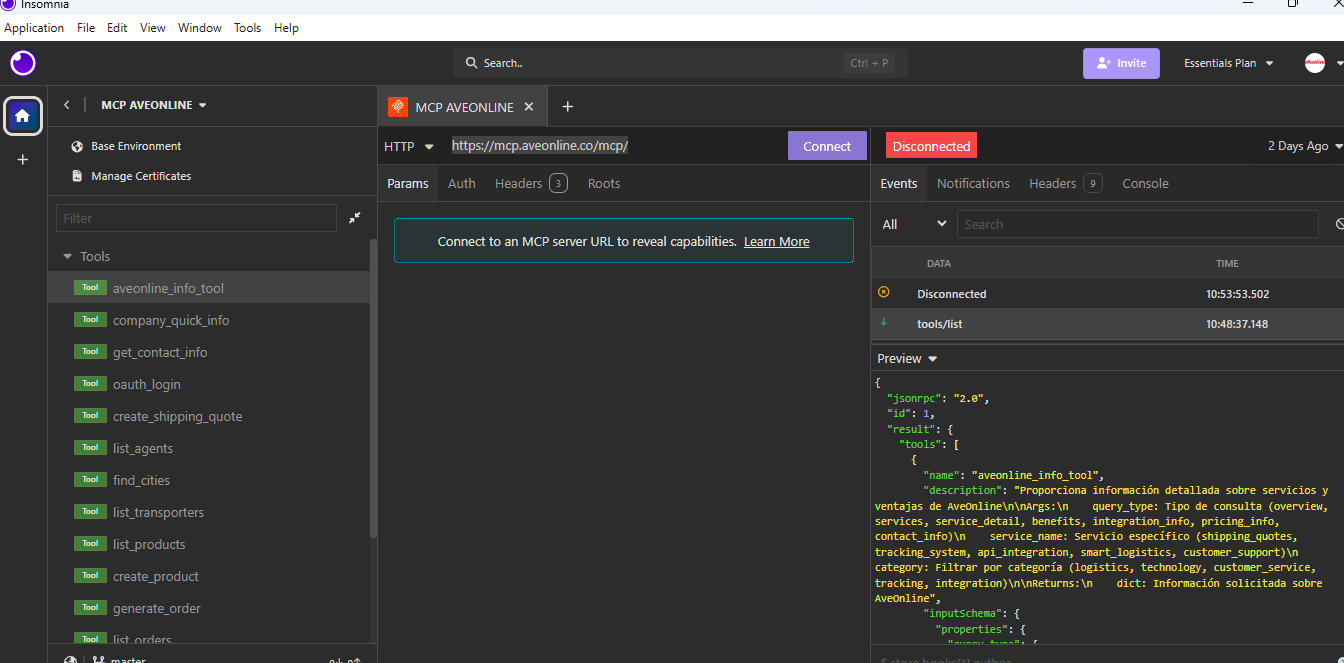Collapse the Tools tree section
The width and height of the screenshot is (1344, 663).
pyautogui.click(x=68, y=256)
